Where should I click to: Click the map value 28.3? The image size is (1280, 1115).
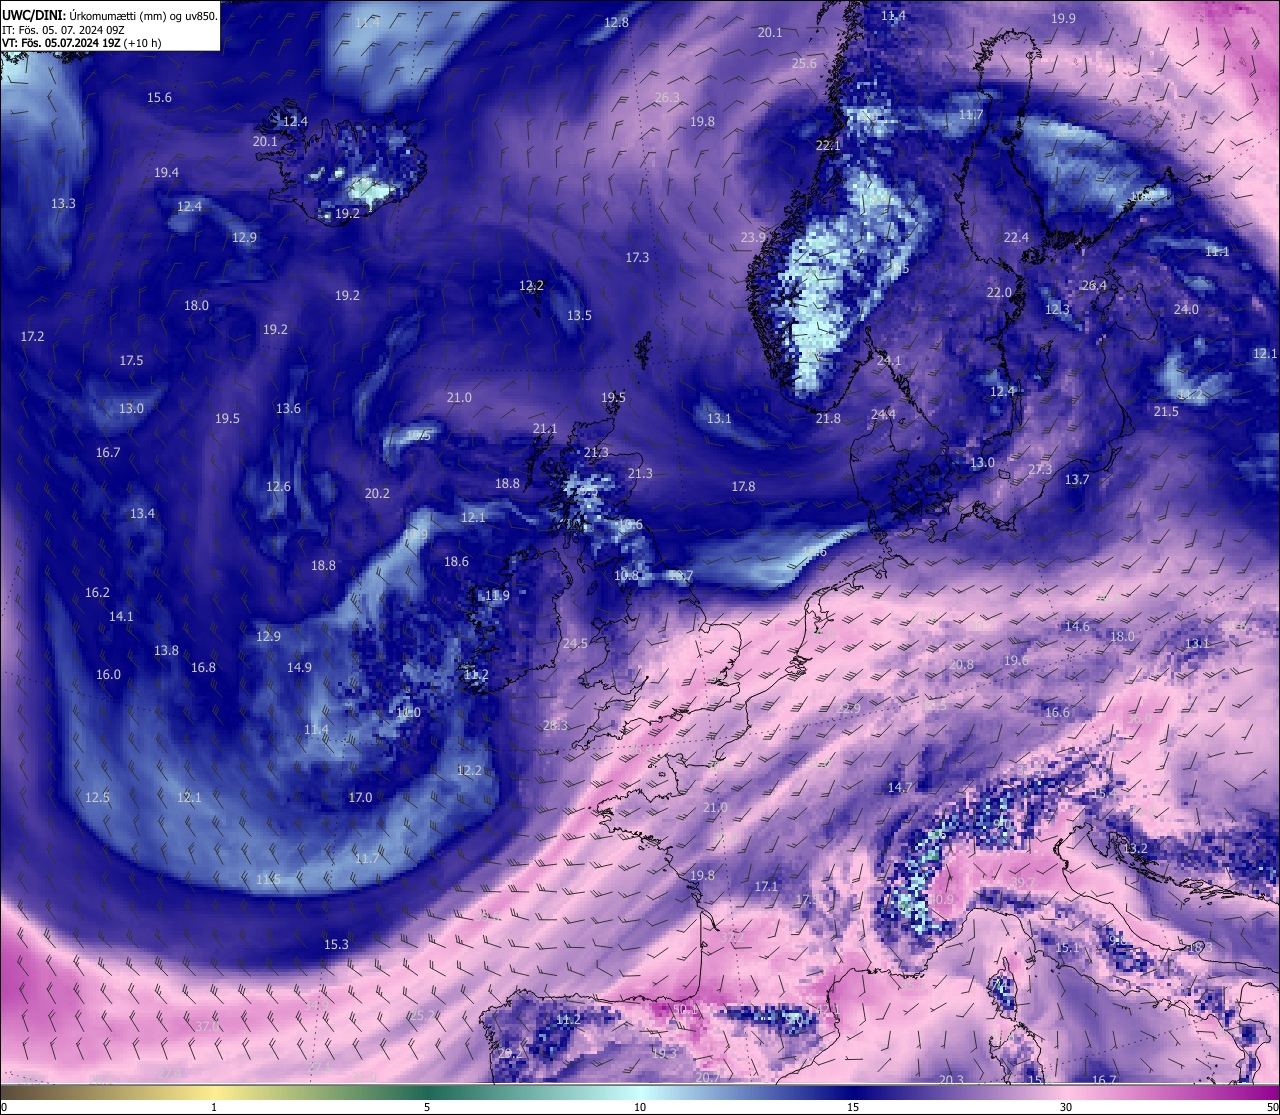click(x=555, y=725)
